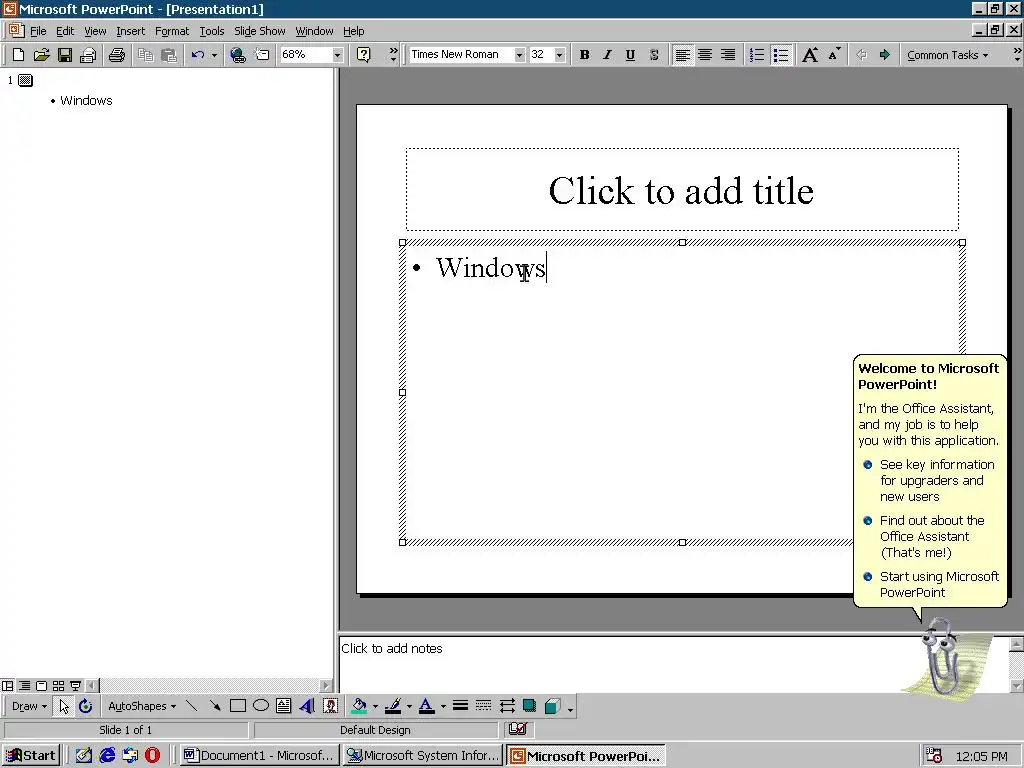Open the Format menu
The height and width of the screenshot is (768, 1024).
pos(172,31)
